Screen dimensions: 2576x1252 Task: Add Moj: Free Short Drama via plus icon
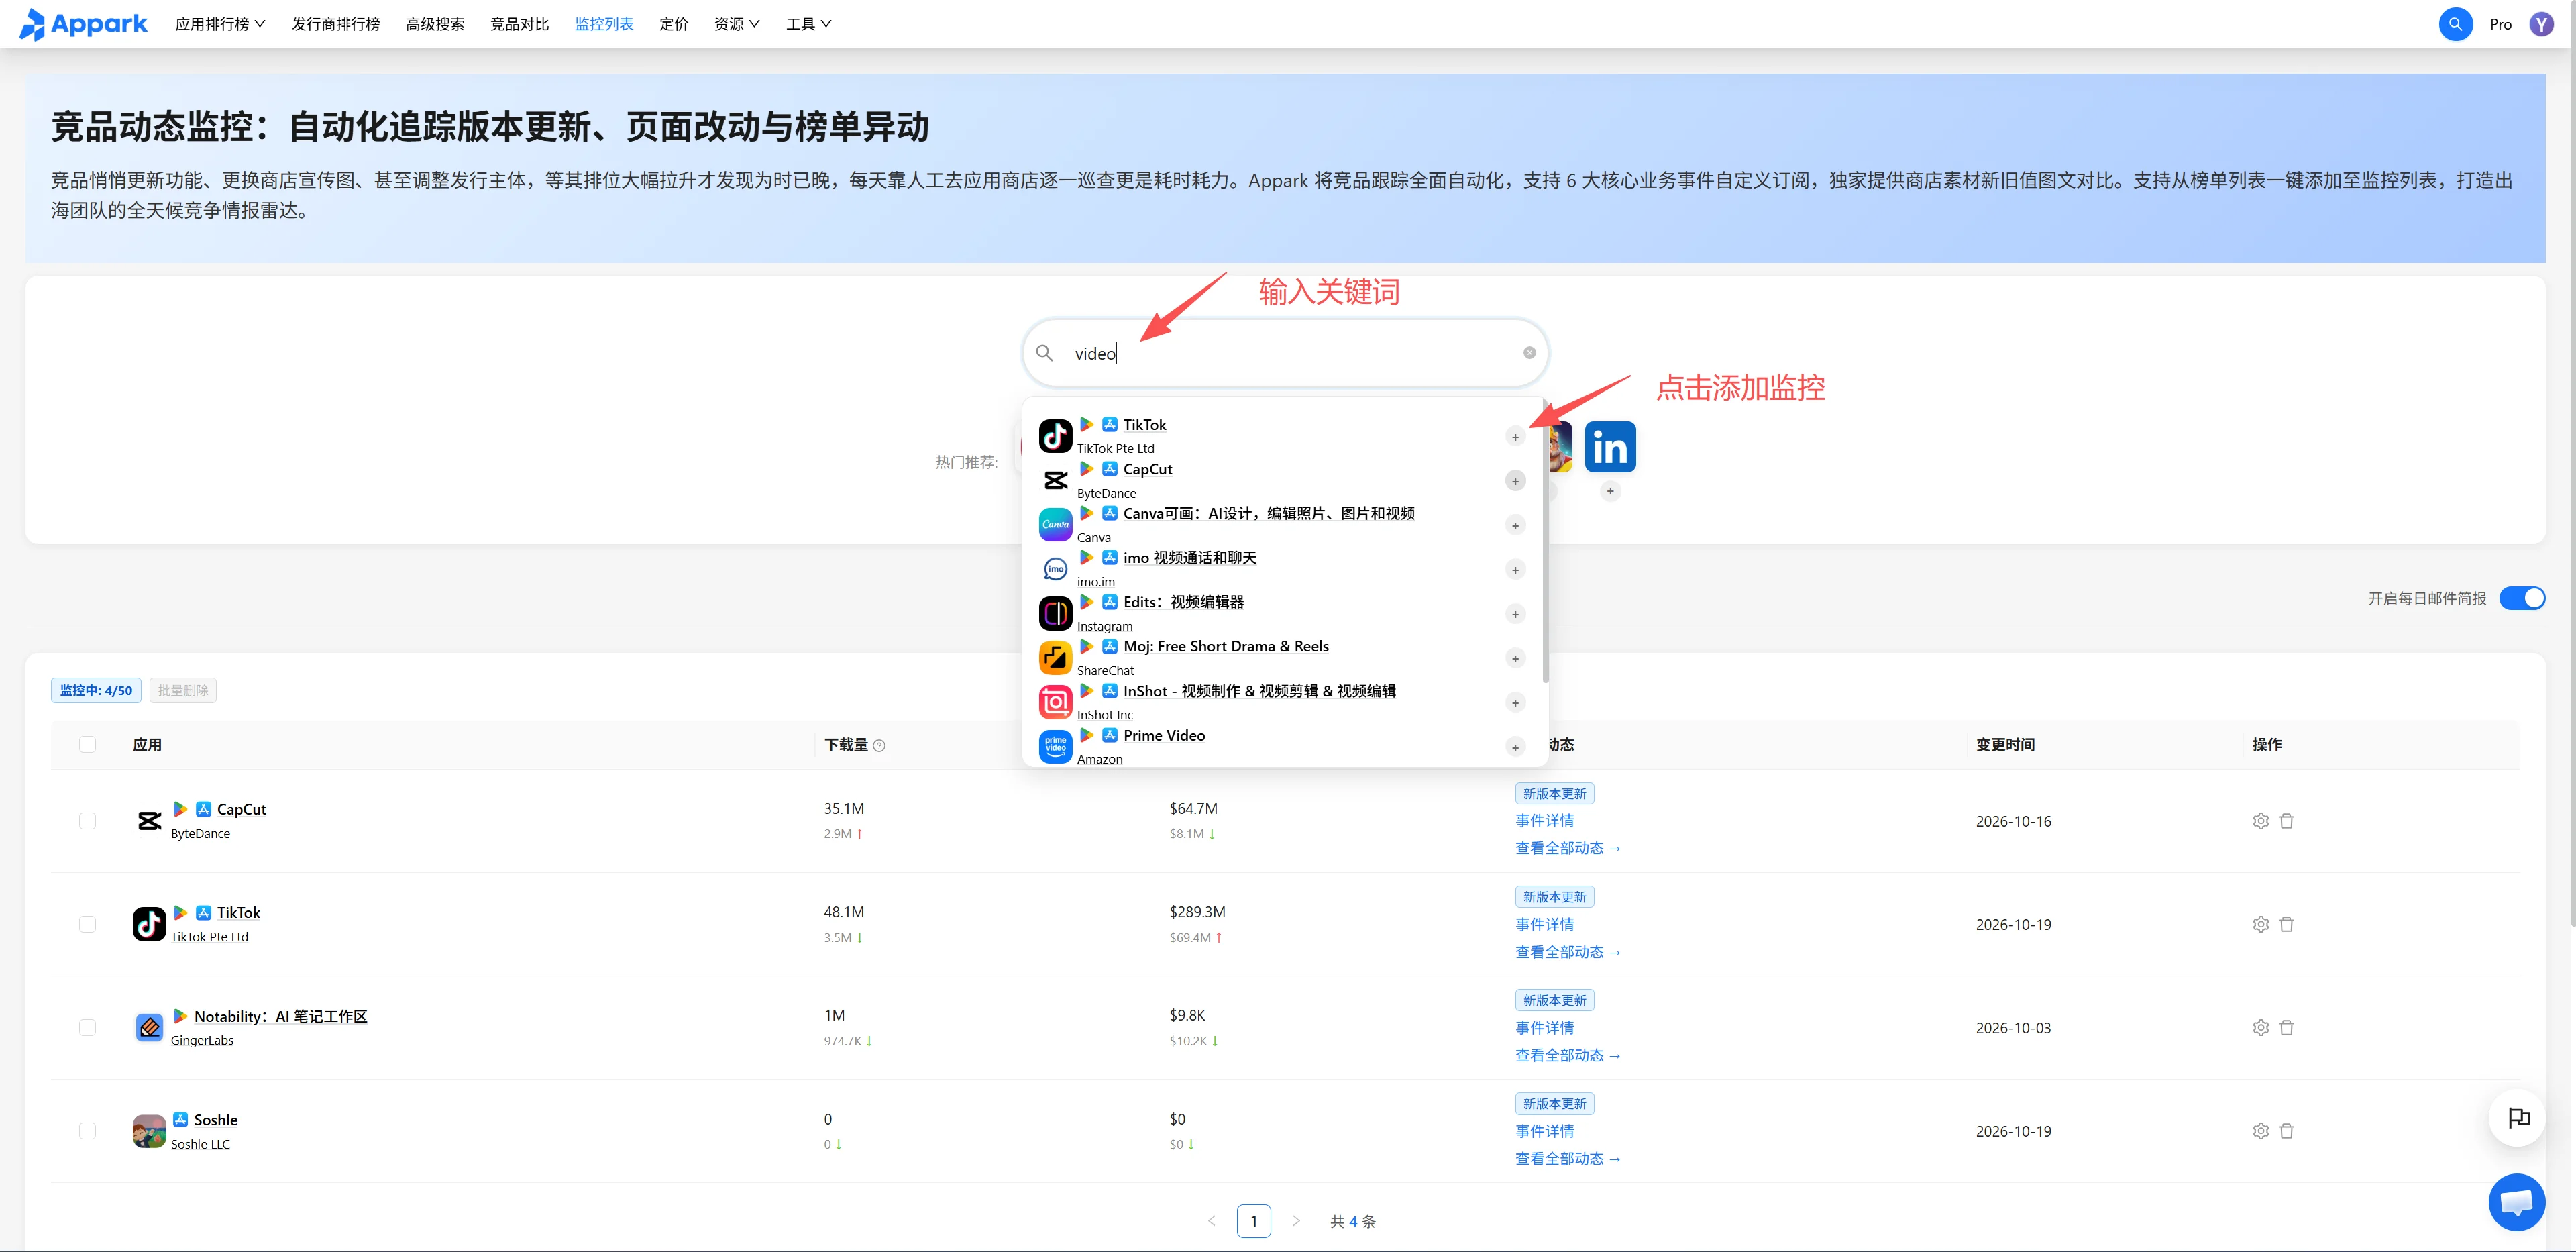coord(1515,658)
